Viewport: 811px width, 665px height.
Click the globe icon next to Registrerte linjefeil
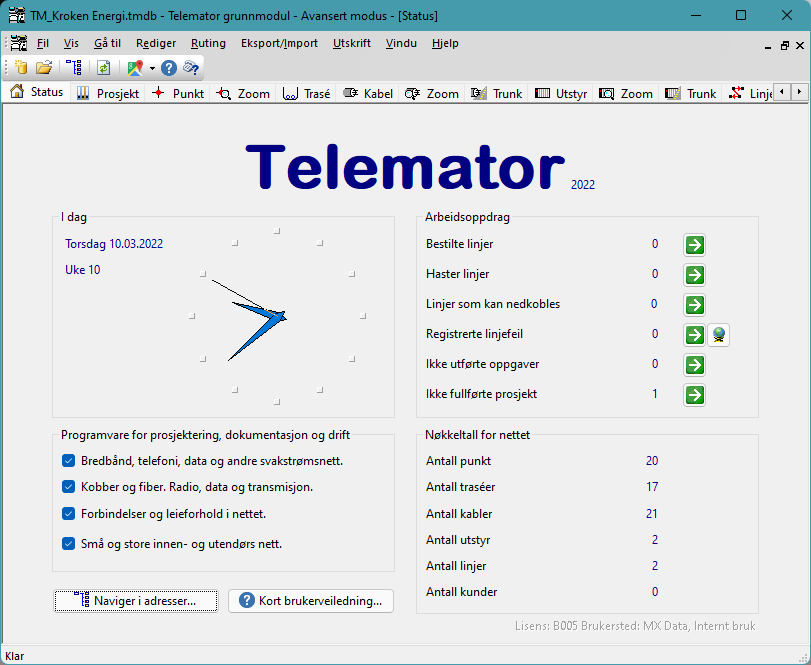click(x=718, y=335)
